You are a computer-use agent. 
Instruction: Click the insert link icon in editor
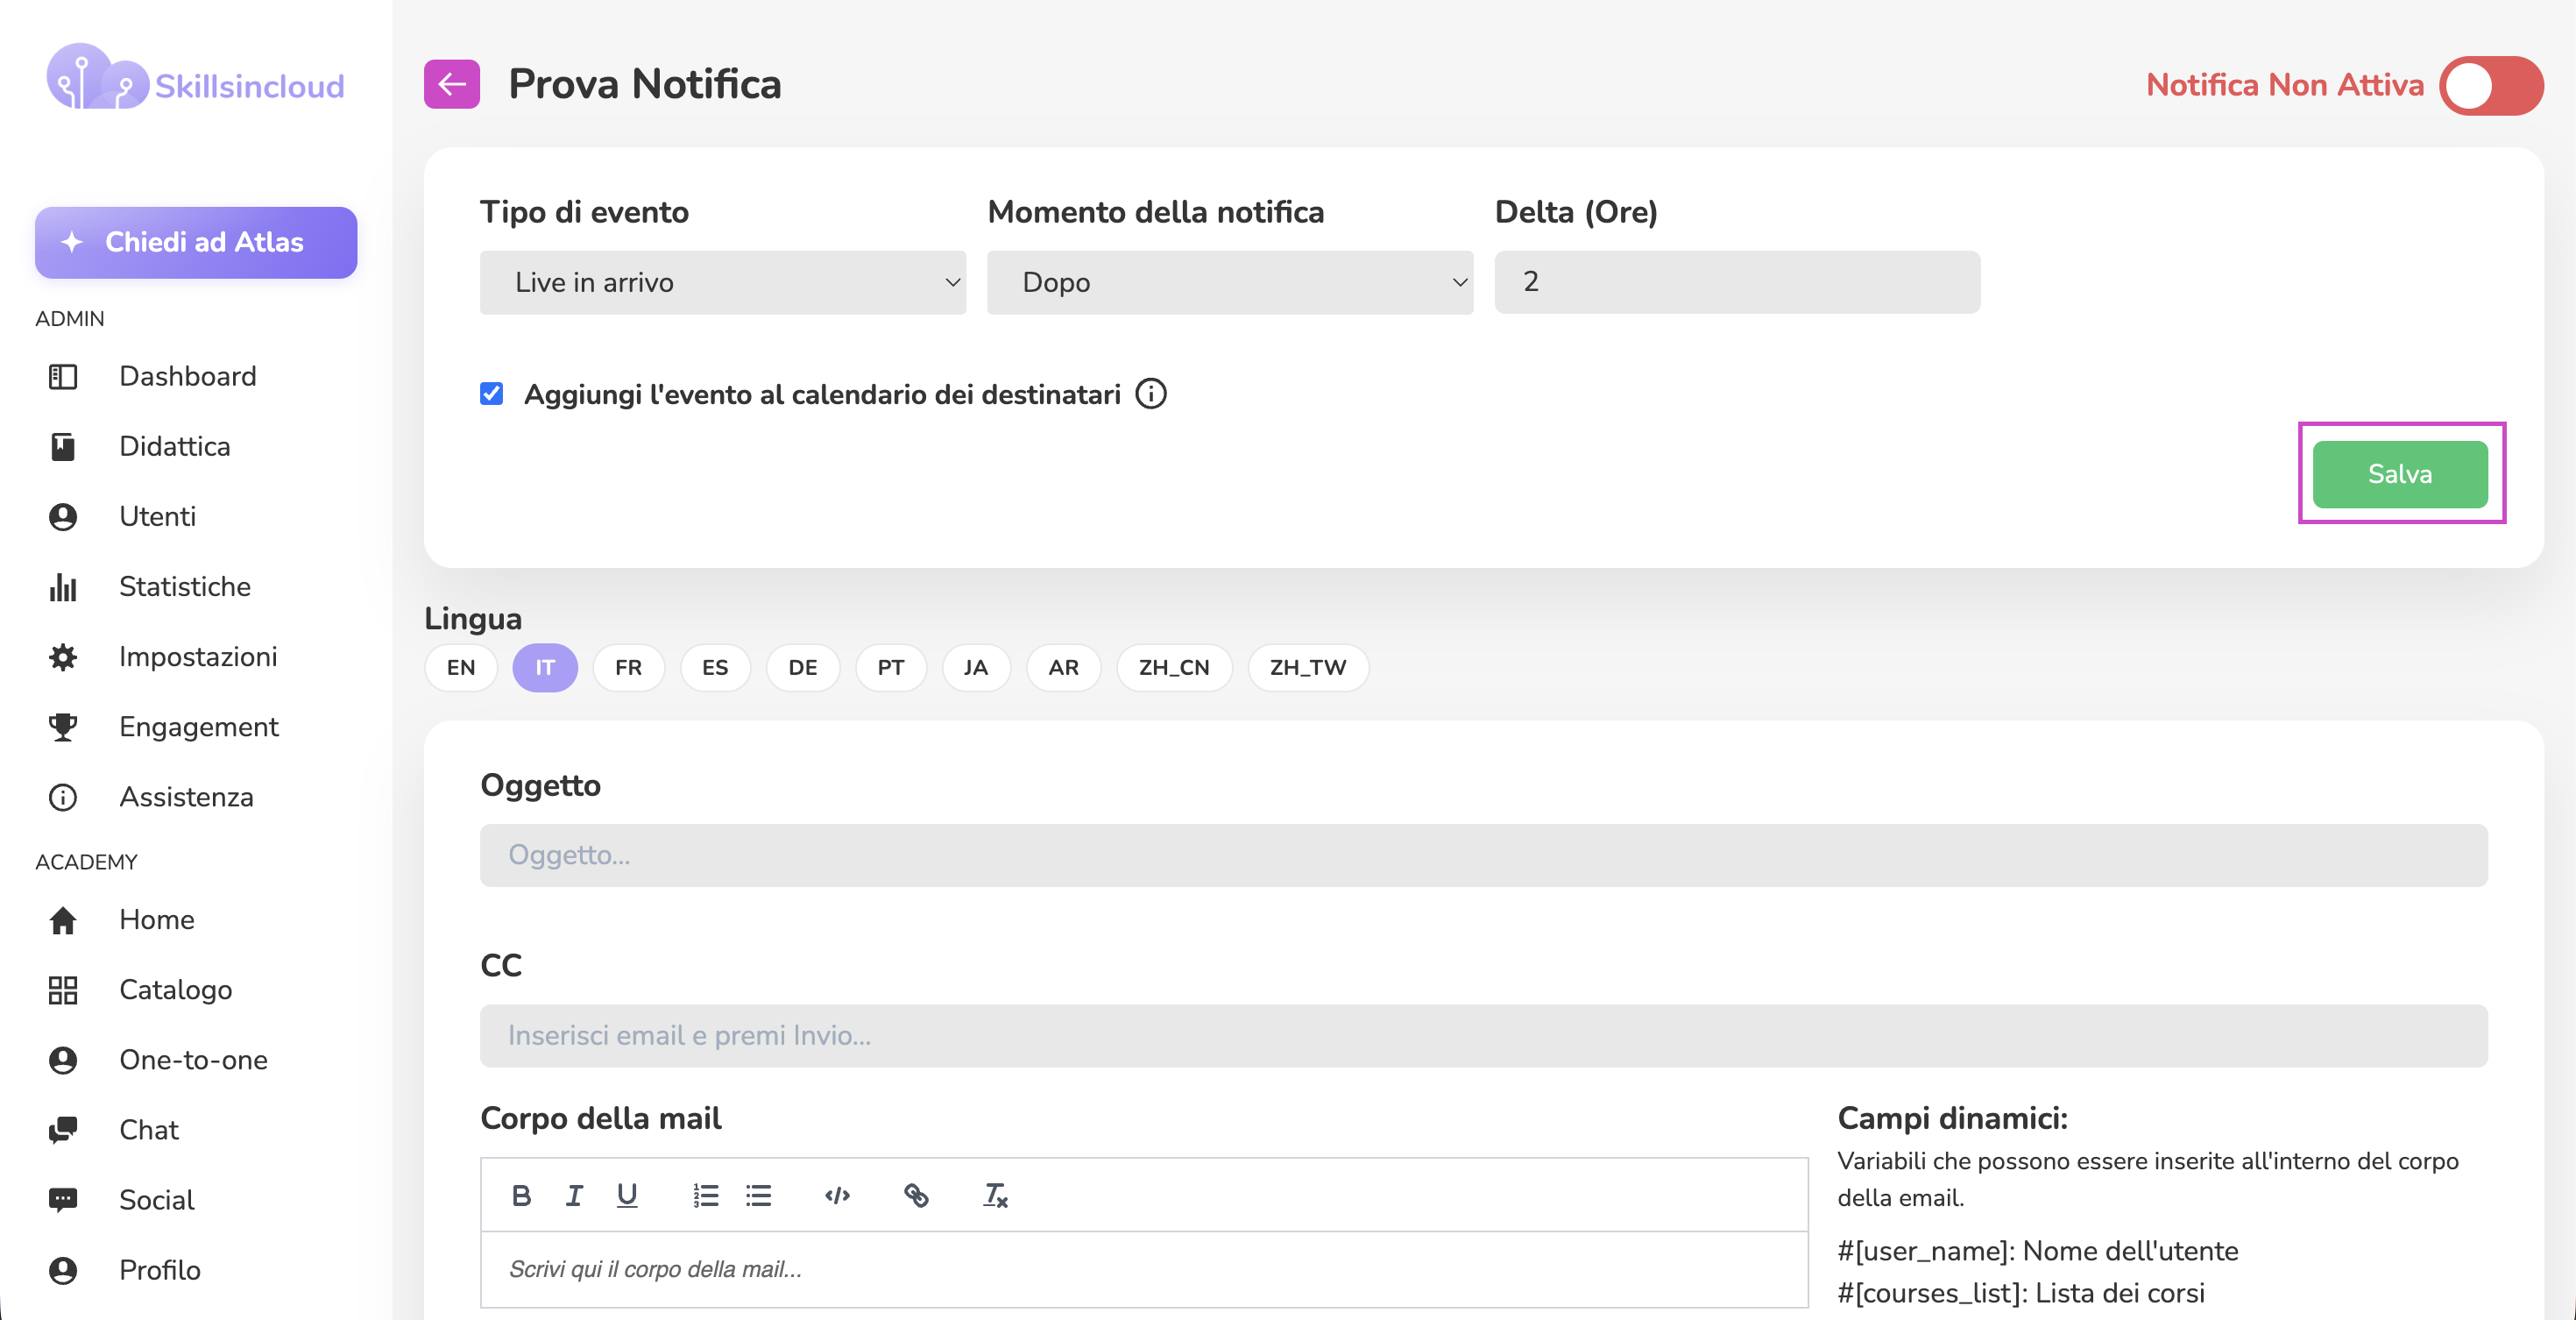(x=916, y=1195)
